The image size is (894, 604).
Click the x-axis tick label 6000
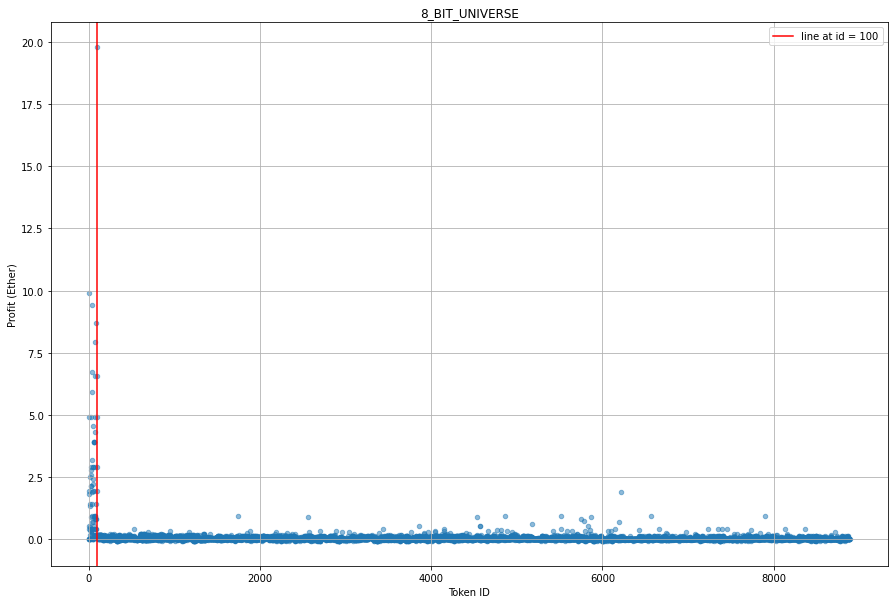[x=603, y=578]
